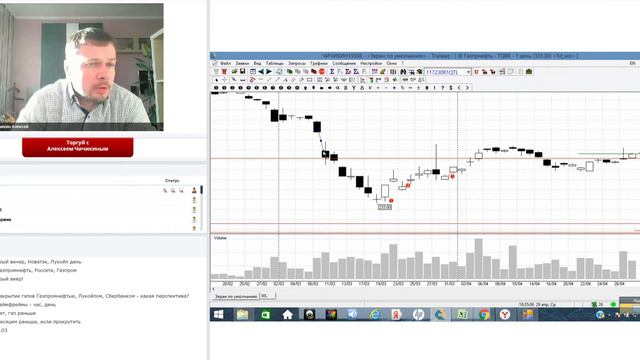Click the left arrow navigation icon

click(x=261, y=71)
